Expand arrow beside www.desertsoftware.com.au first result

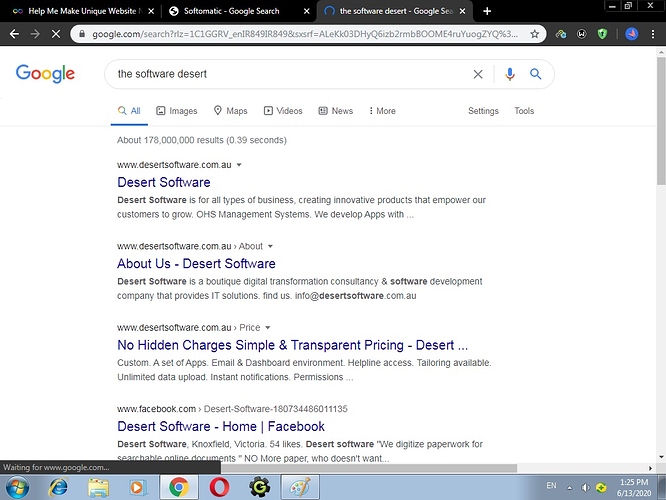(x=239, y=165)
